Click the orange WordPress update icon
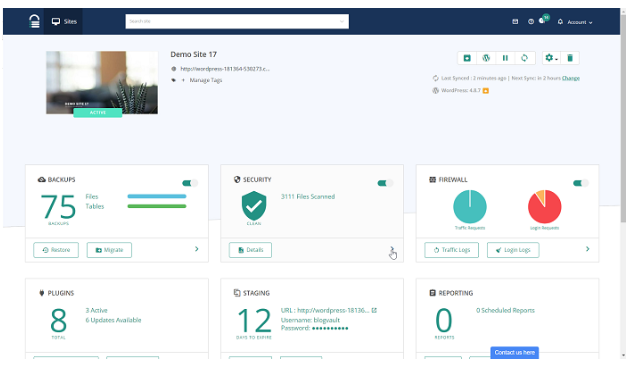The height and width of the screenshot is (365, 631). pyautogui.click(x=486, y=91)
